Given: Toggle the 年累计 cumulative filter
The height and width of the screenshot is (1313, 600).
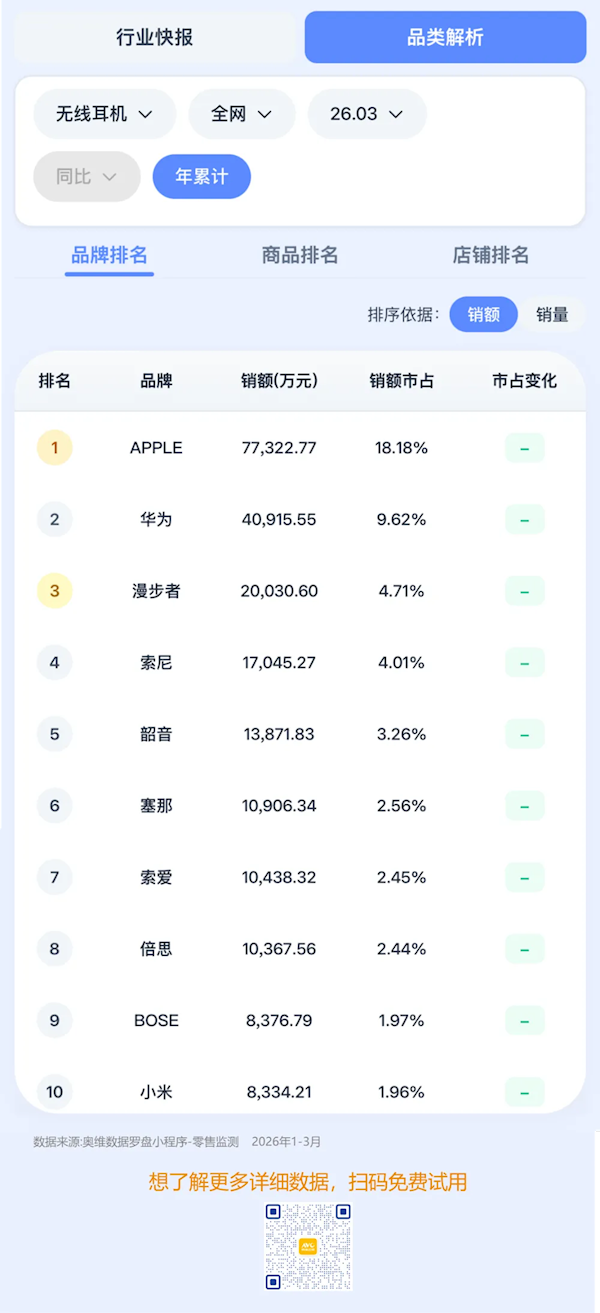Looking at the screenshot, I should [x=201, y=176].
